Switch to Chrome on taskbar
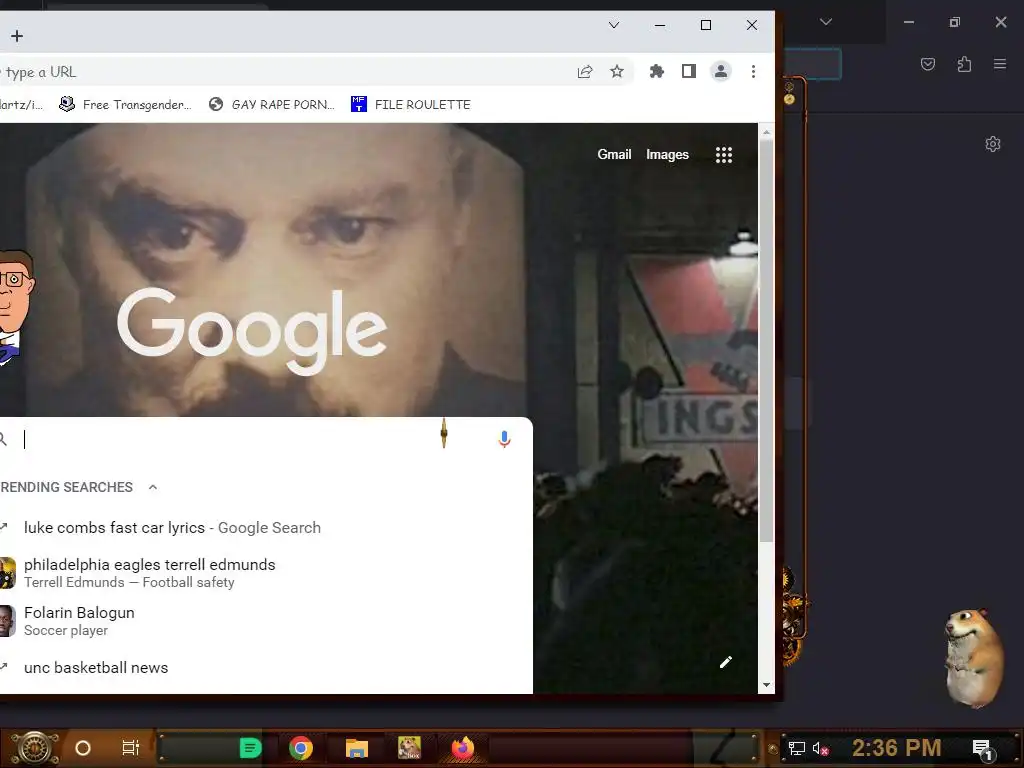Image resolution: width=1024 pixels, height=768 pixels. [300, 748]
